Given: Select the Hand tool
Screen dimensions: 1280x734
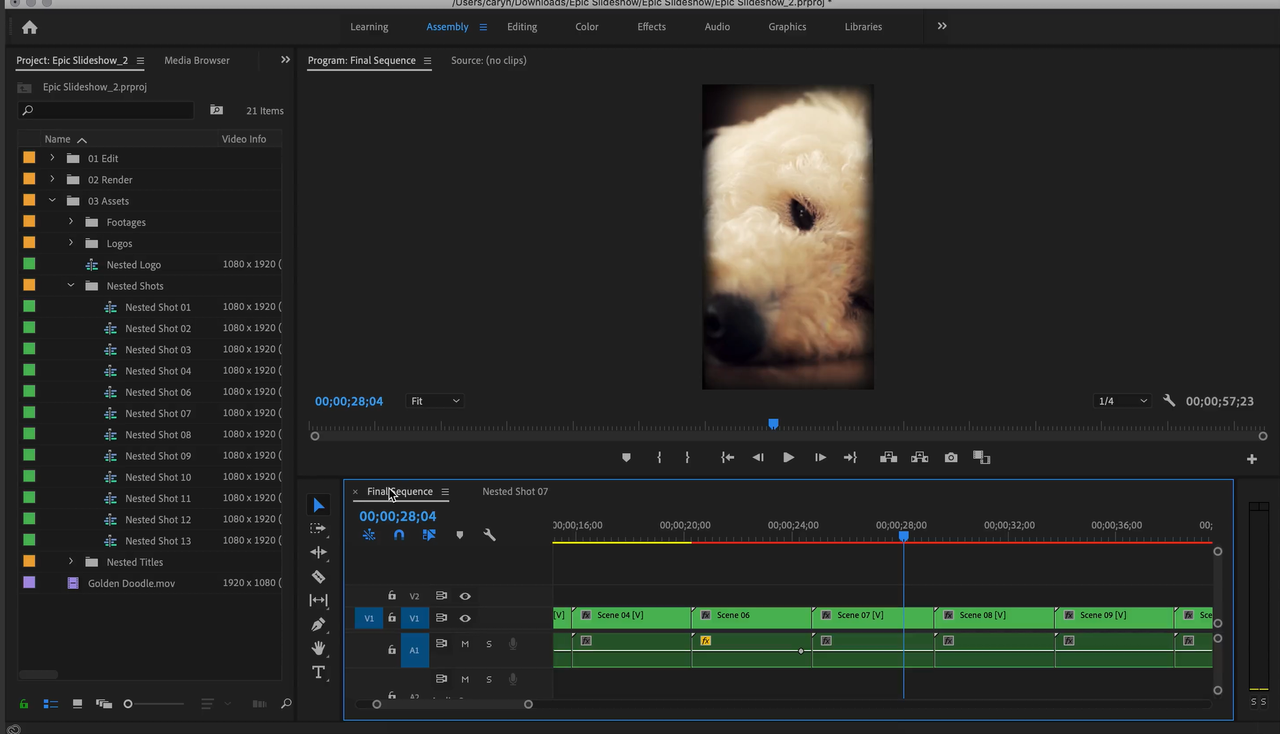Looking at the screenshot, I should pyautogui.click(x=320, y=648).
